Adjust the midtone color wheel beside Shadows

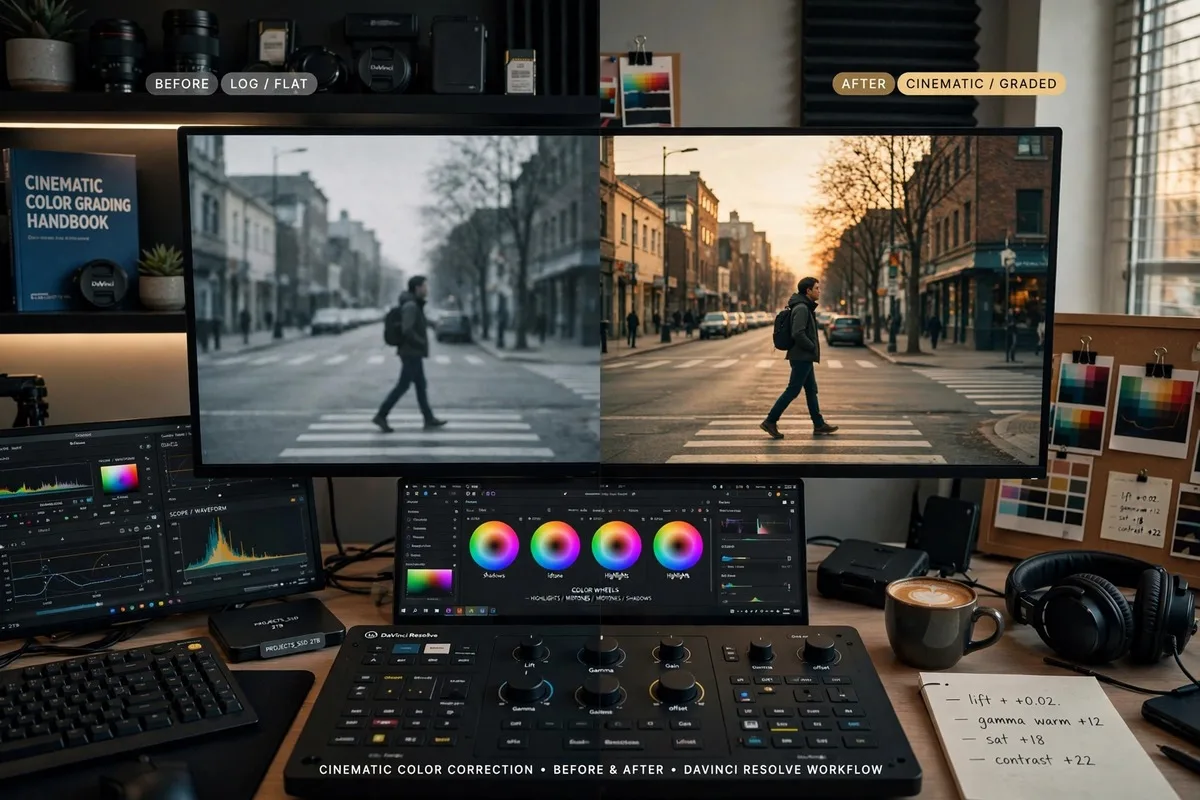(555, 545)
